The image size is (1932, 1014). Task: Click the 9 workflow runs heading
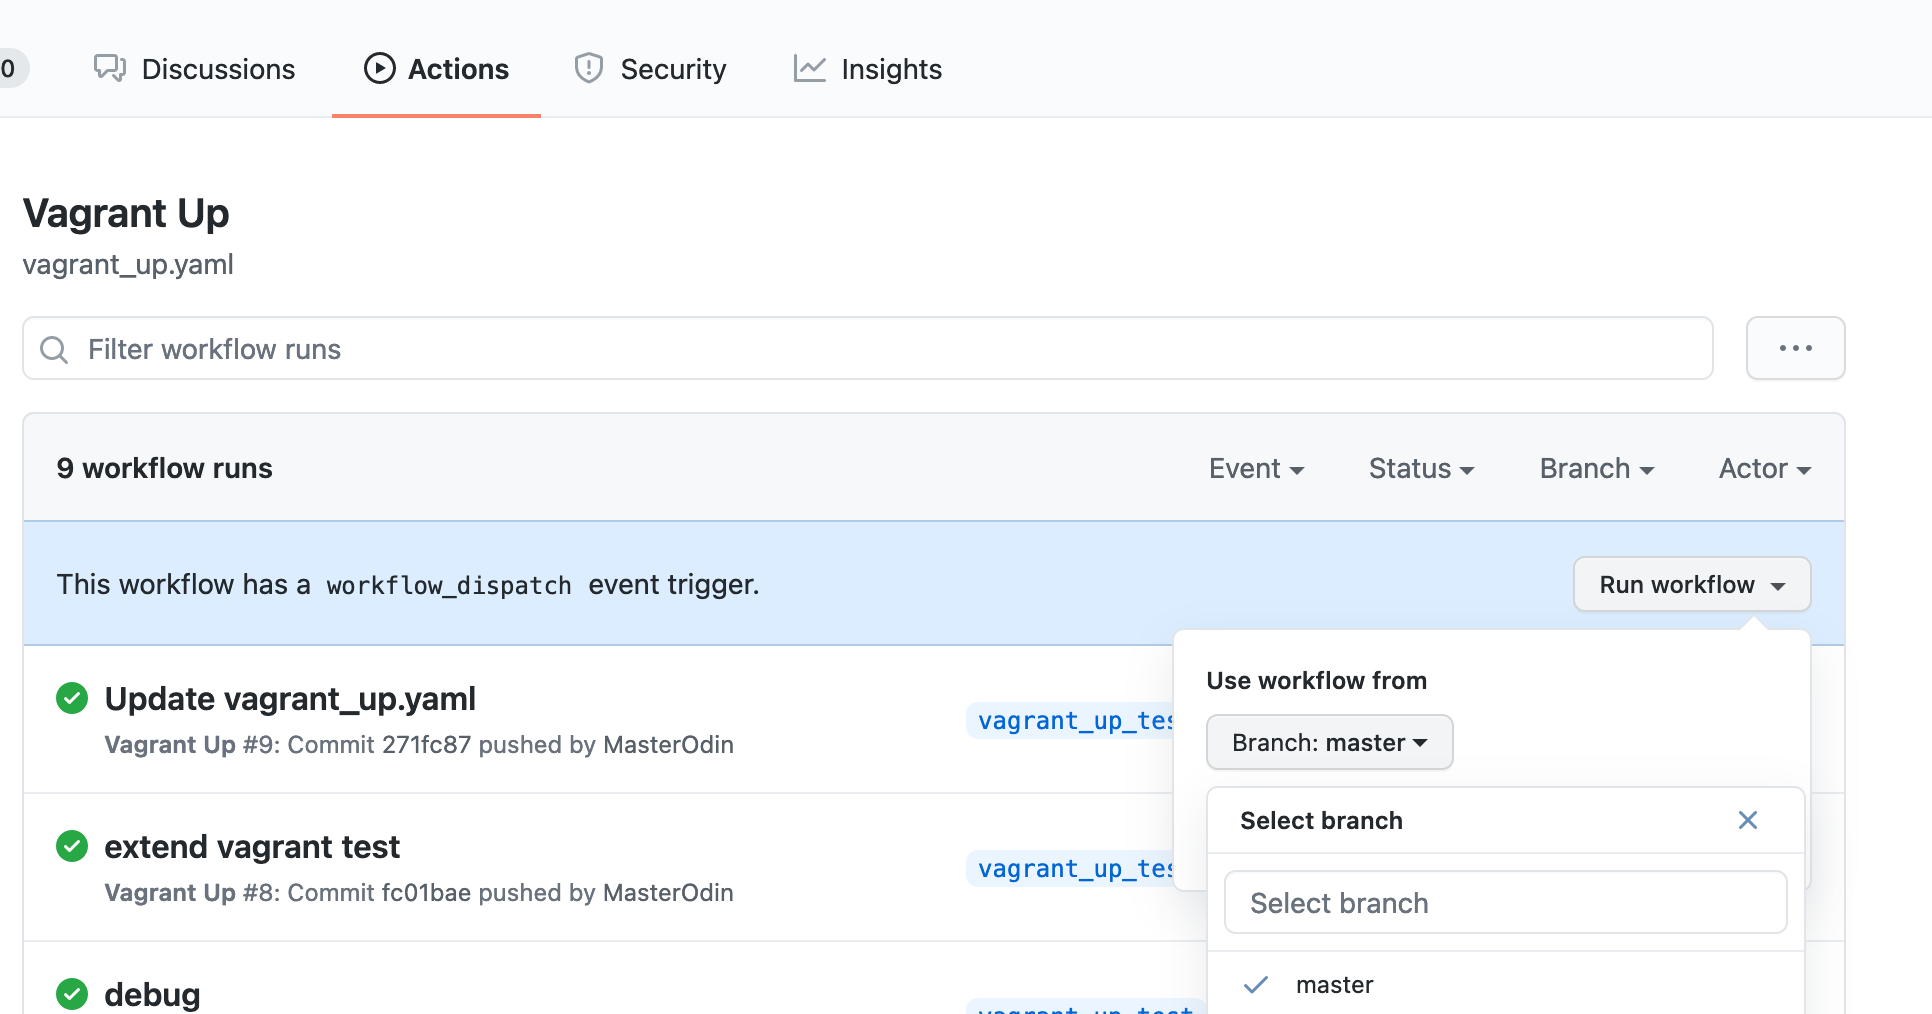(165, 468)
